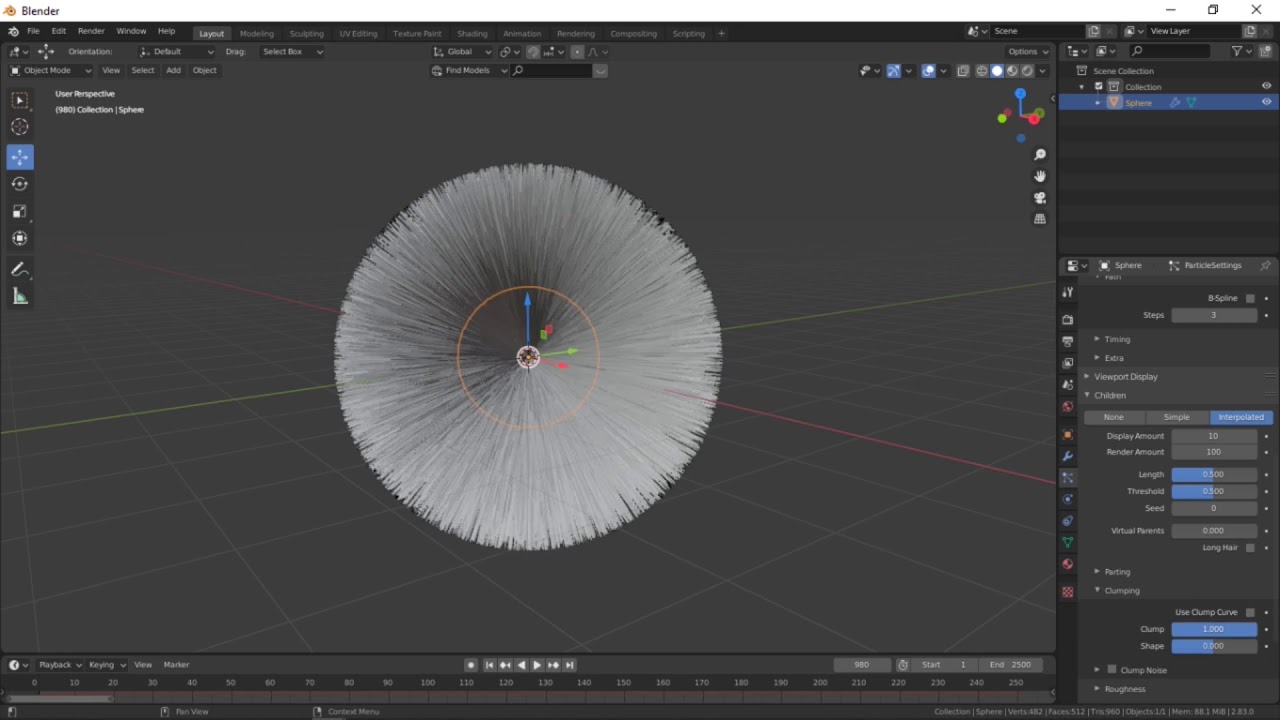Viewport: 1280px width, 720px height.
Task: Play the animation forward
Action: [x=537, y=665]
